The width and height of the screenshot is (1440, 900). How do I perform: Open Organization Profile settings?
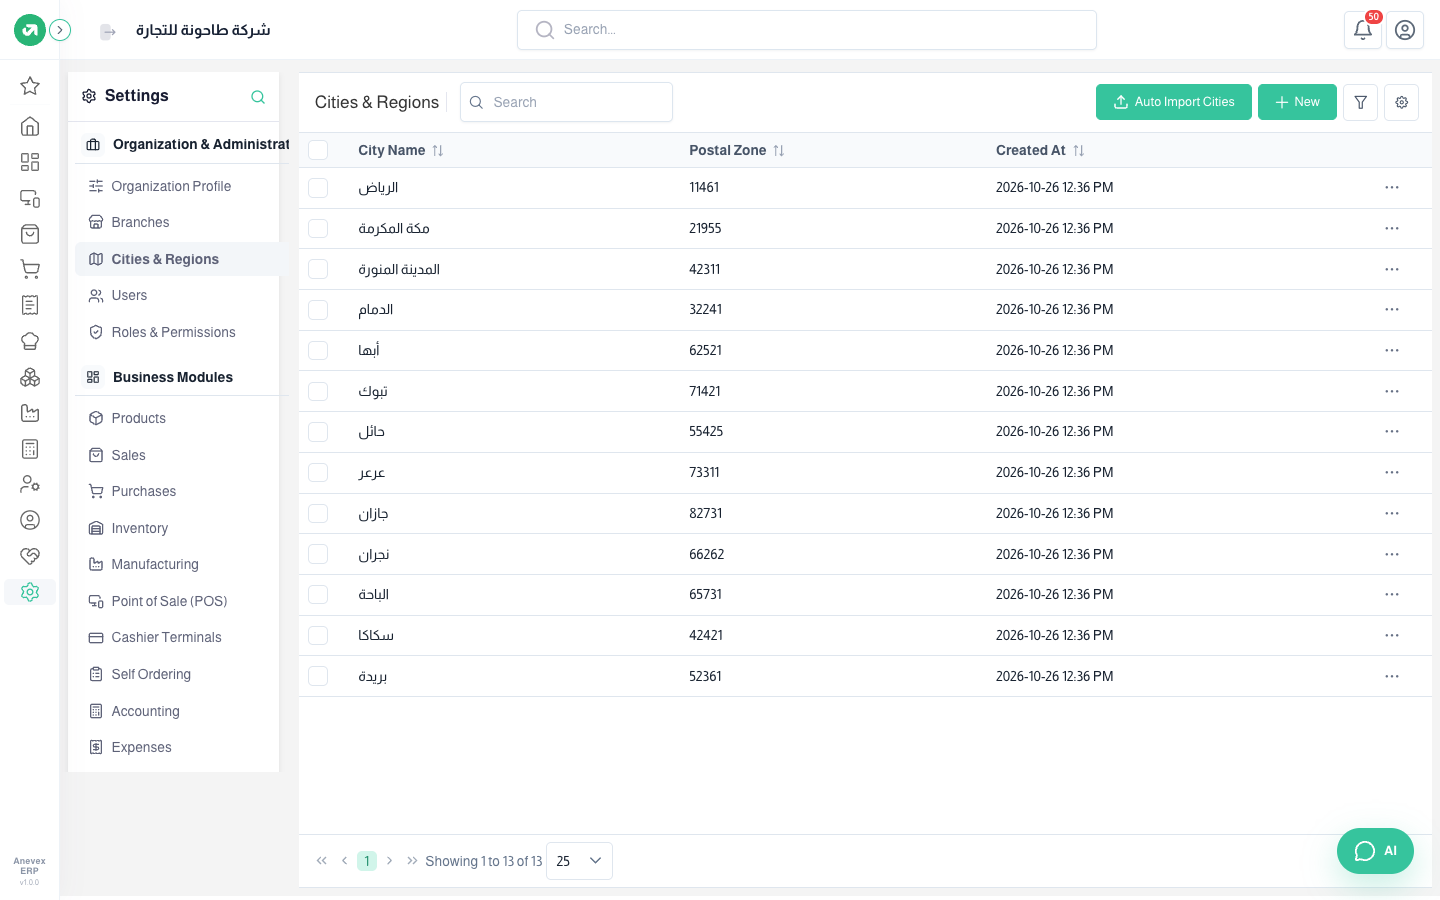tap(171, 186)
